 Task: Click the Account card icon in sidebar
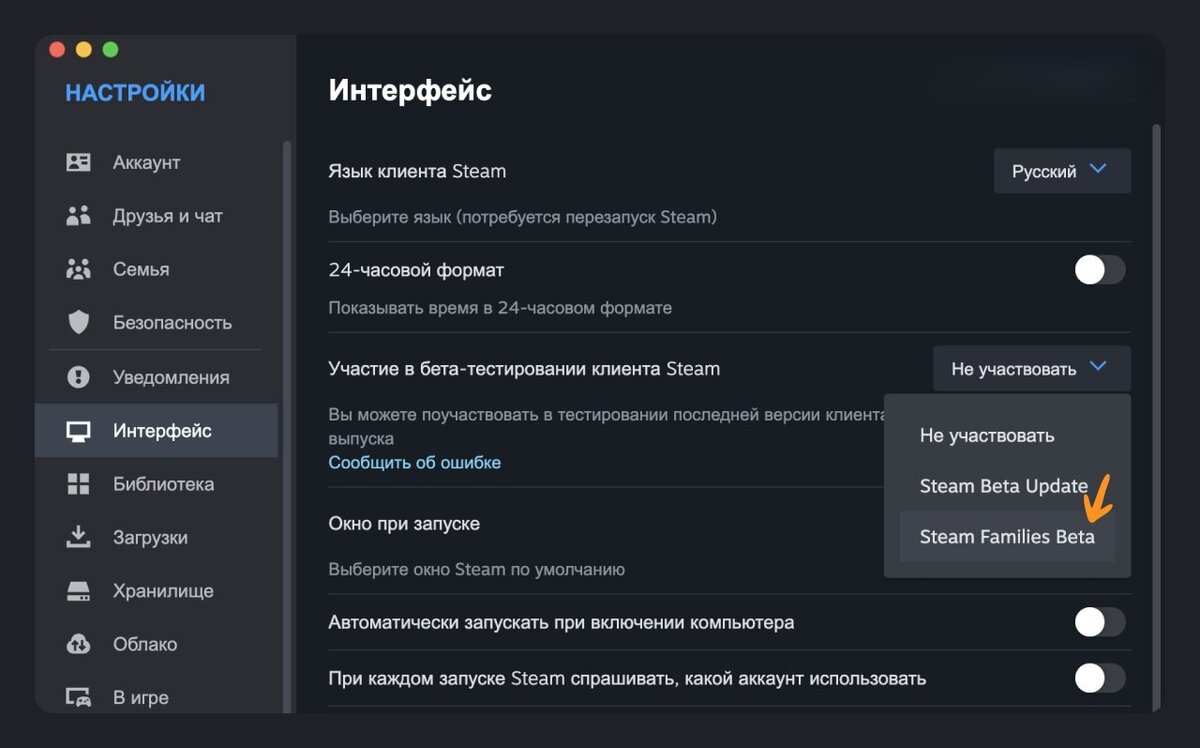[78, 162]
